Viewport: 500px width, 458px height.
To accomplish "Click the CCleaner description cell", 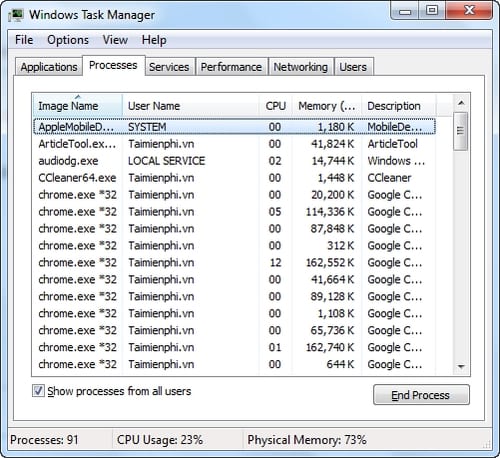I will [389, 178].
